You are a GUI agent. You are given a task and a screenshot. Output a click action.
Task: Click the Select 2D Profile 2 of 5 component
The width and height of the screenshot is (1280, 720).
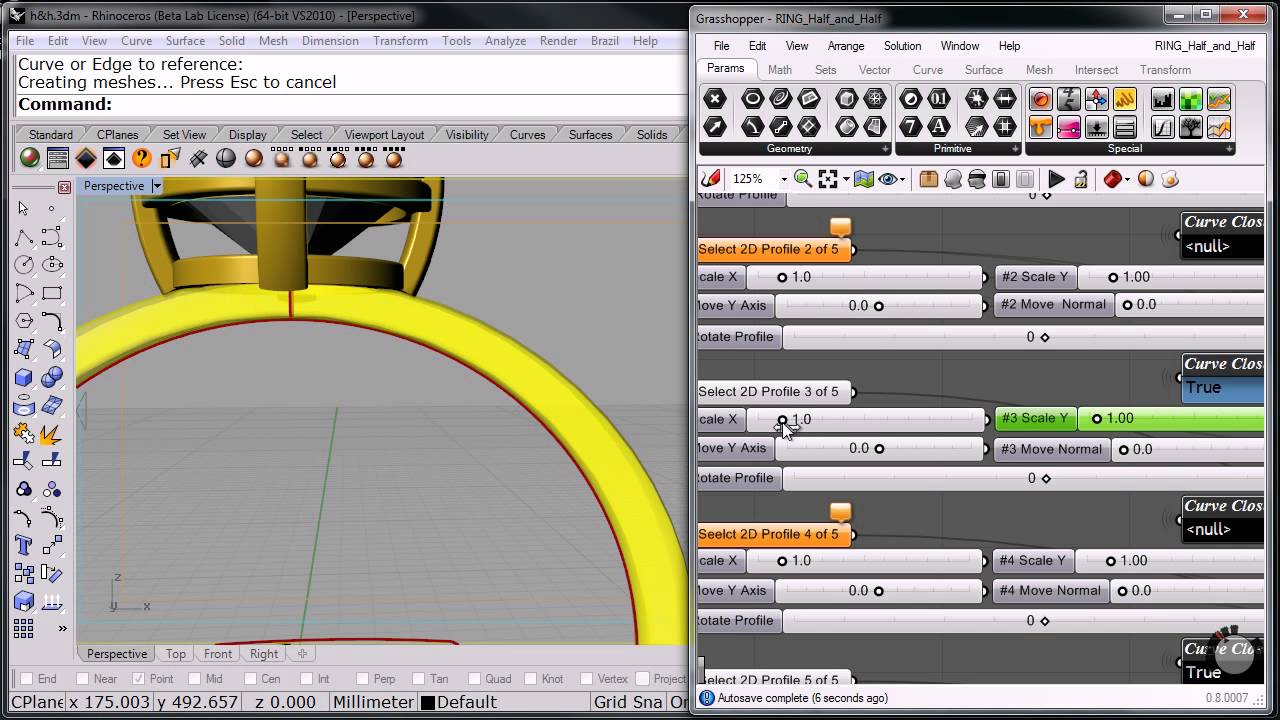coord(774,249)
